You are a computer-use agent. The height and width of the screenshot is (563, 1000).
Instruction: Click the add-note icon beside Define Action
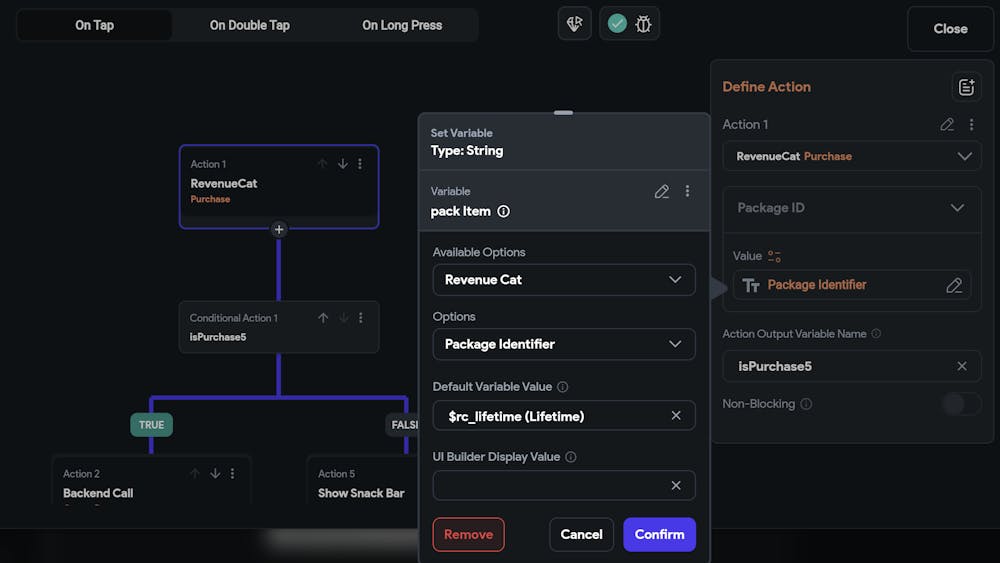tap(966, 87)
